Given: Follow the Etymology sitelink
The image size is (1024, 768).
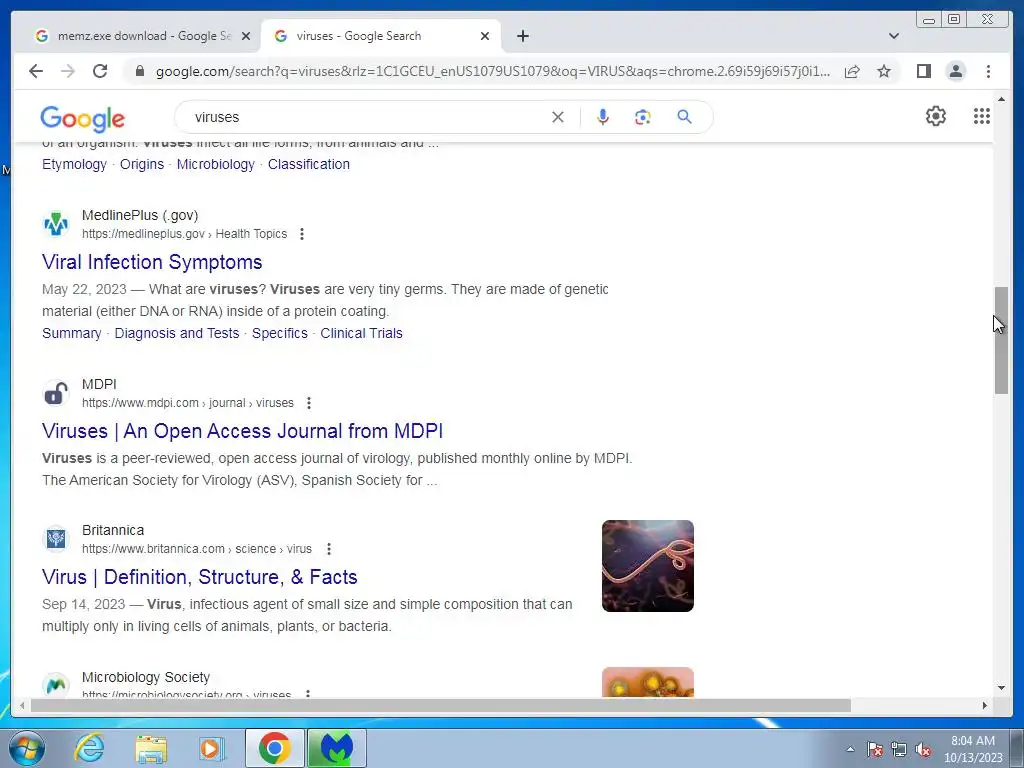Looking at the screenshot, I should coord(74,165).
